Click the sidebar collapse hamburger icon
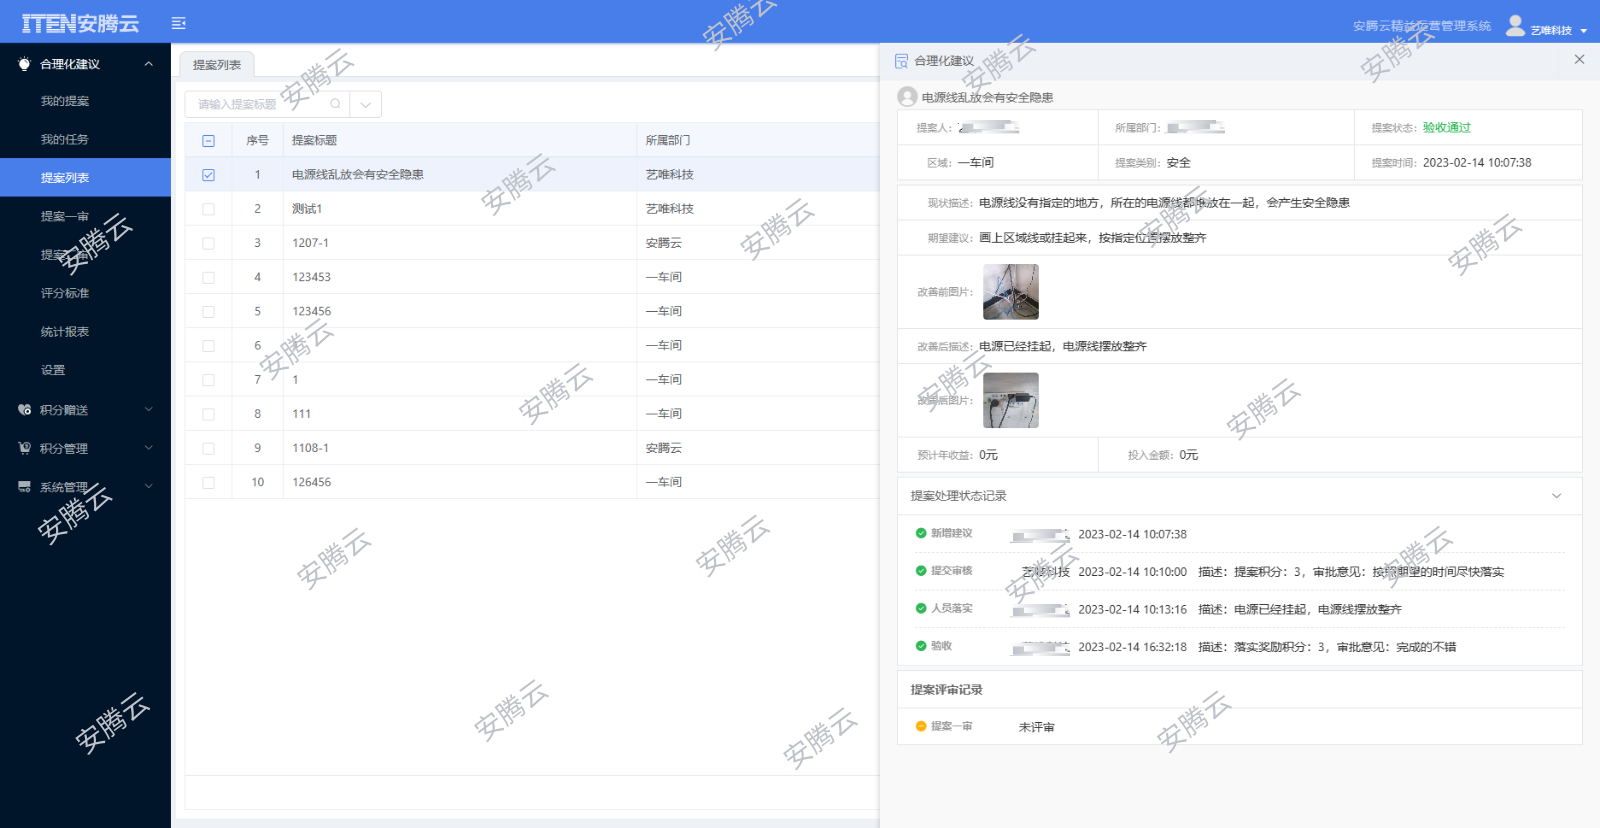Screen dimensions: 1600x828 click(179, 23)
